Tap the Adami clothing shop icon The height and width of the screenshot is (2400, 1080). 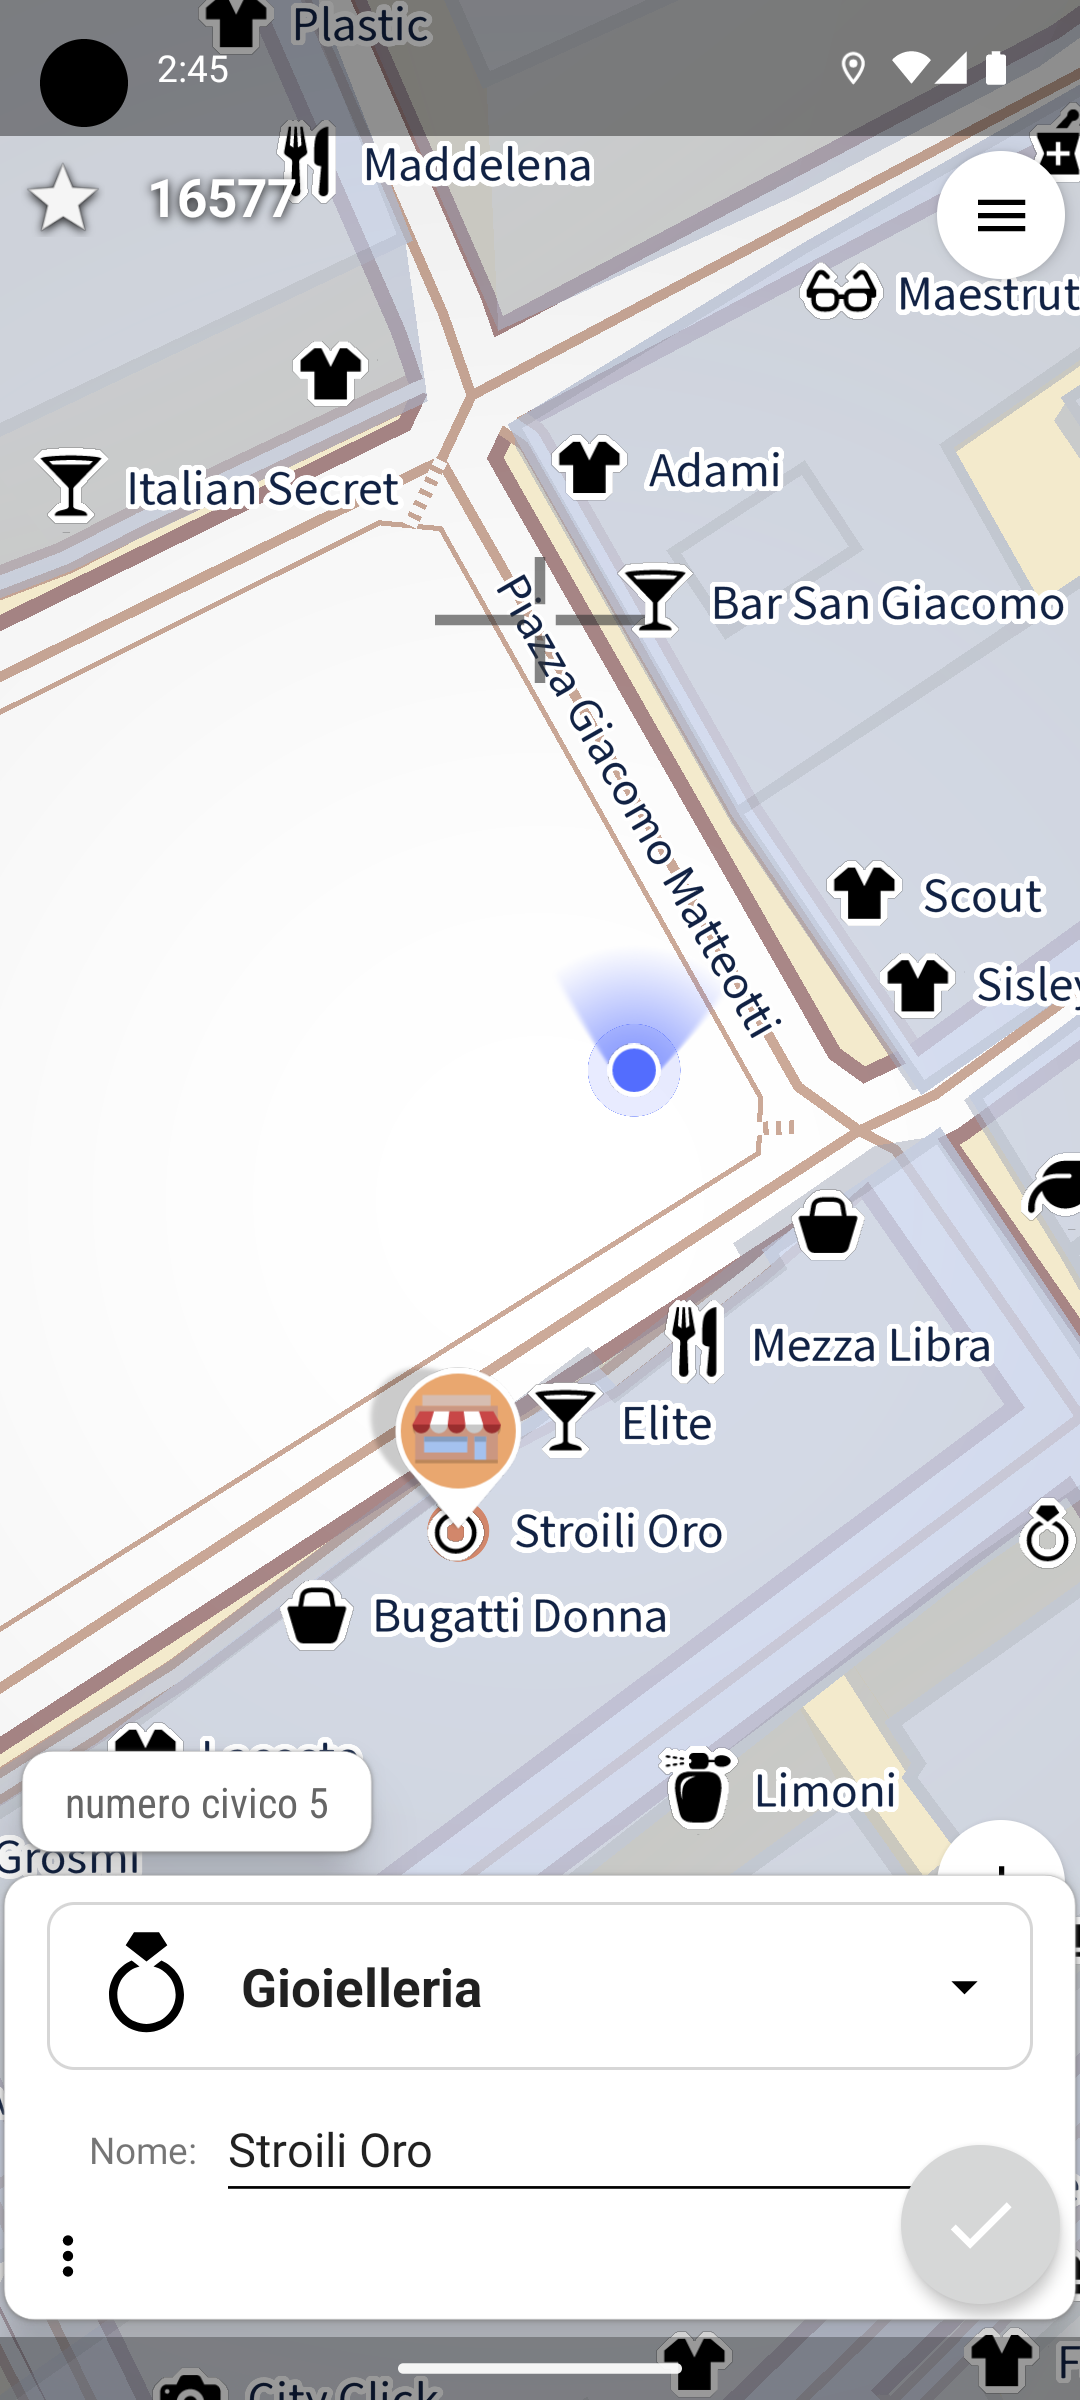click(x=590, y=467)
